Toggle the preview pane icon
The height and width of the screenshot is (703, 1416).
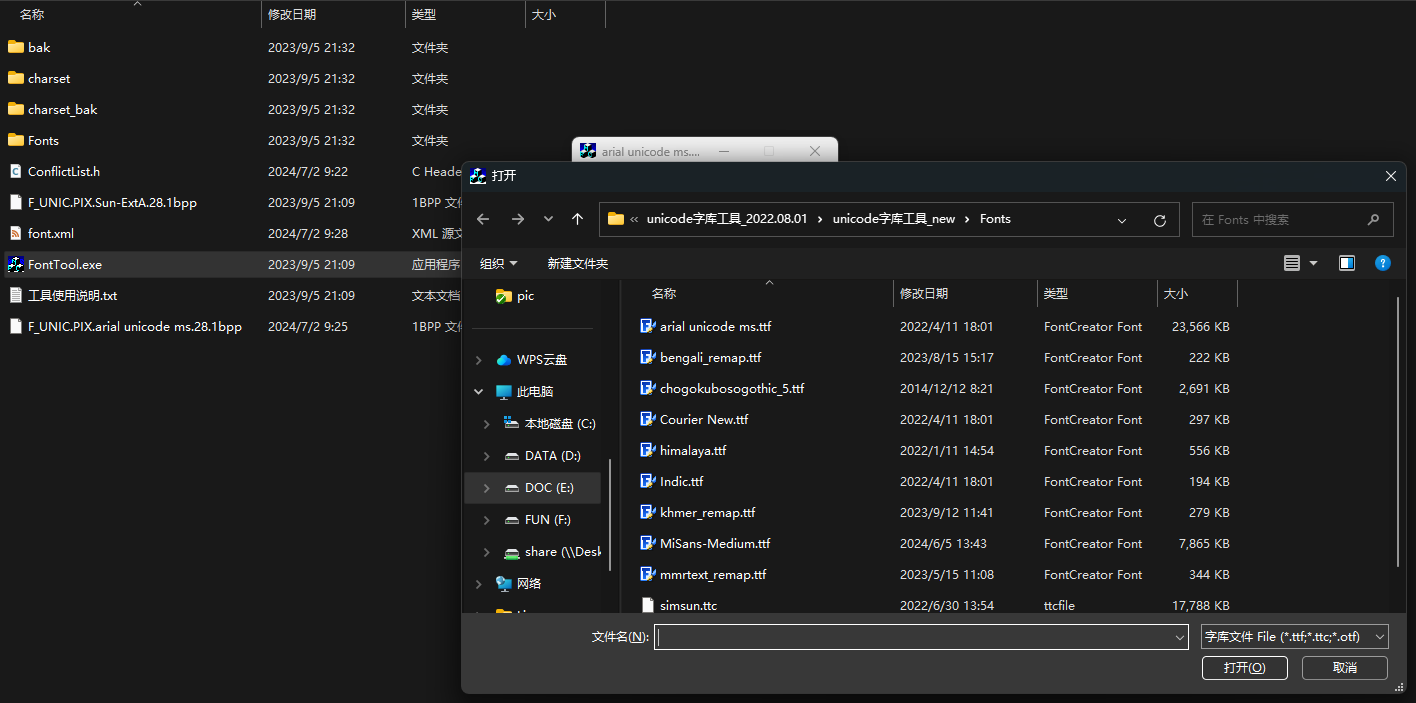point(1347,263)
